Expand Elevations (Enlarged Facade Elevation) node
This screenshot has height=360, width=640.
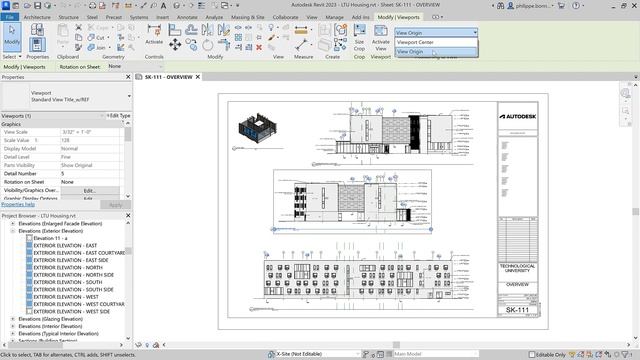click(13, 224)
